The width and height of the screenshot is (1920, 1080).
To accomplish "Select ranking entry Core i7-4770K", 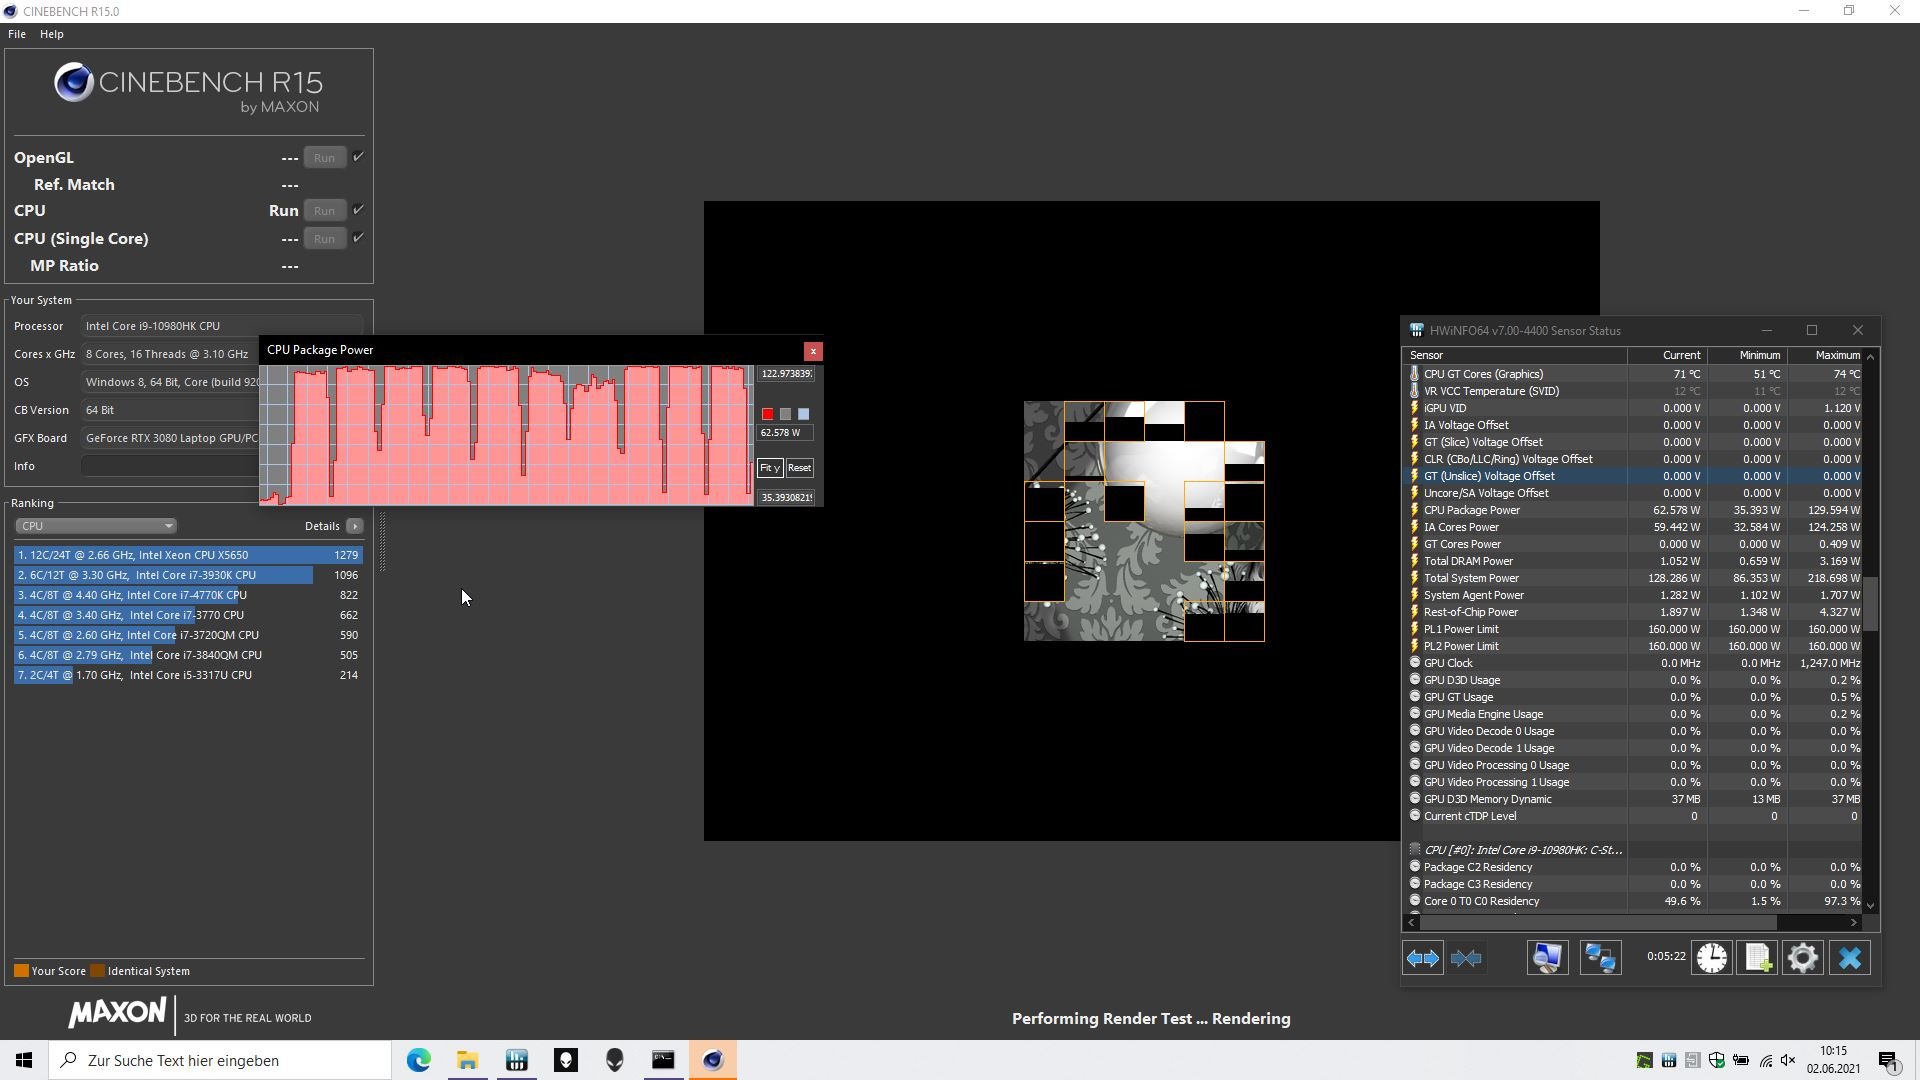I will pos(188,595).
